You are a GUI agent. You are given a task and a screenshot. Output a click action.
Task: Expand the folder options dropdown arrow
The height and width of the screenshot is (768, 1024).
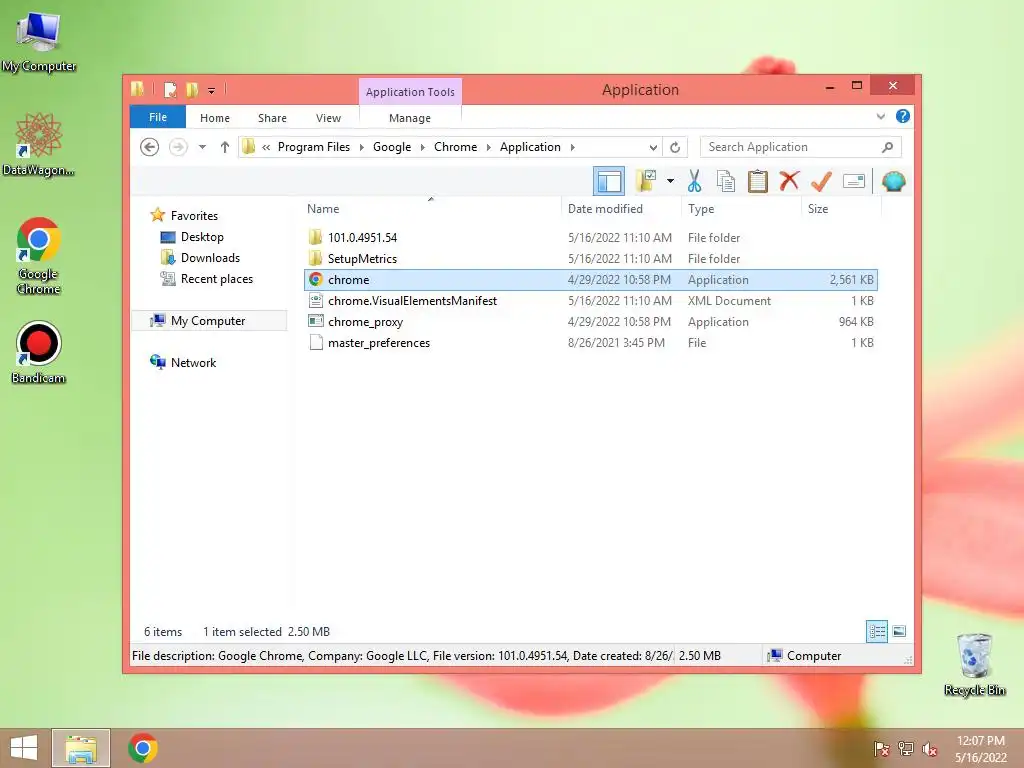coord(670,181)
